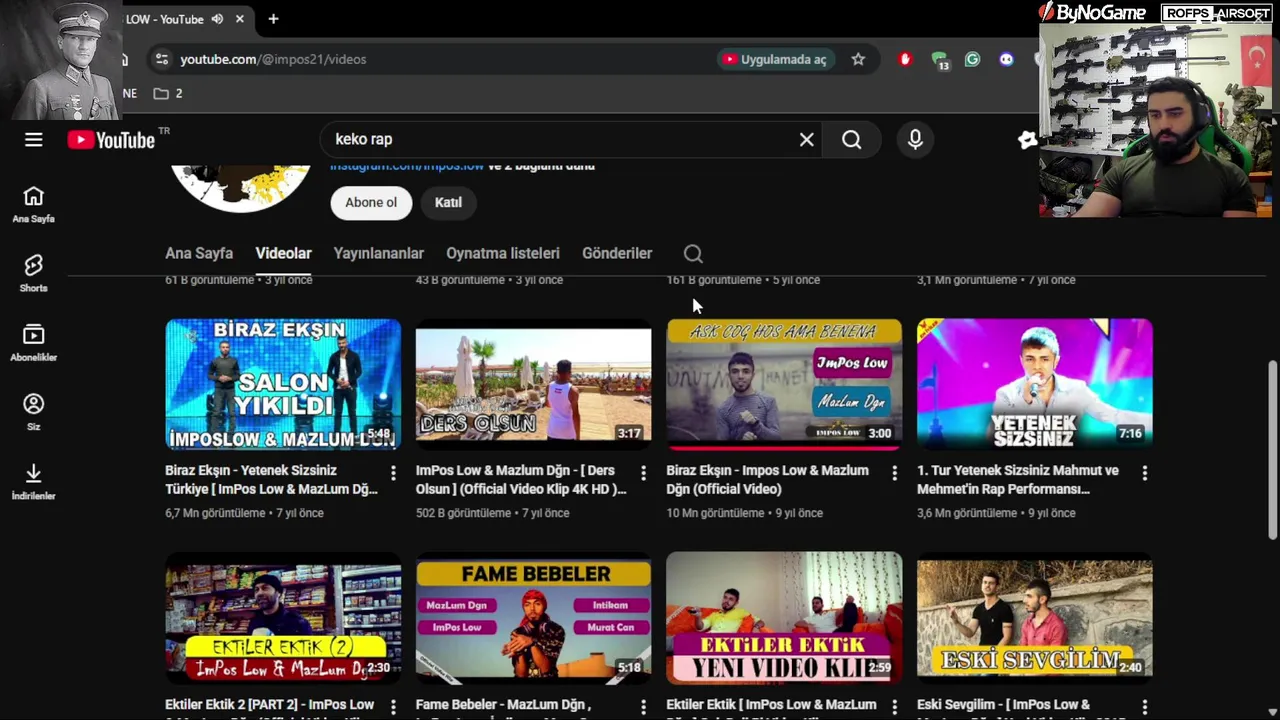1280x720 pixels.
Task: Play Eski Sevgilim thumbnail
Action: 1035,618
